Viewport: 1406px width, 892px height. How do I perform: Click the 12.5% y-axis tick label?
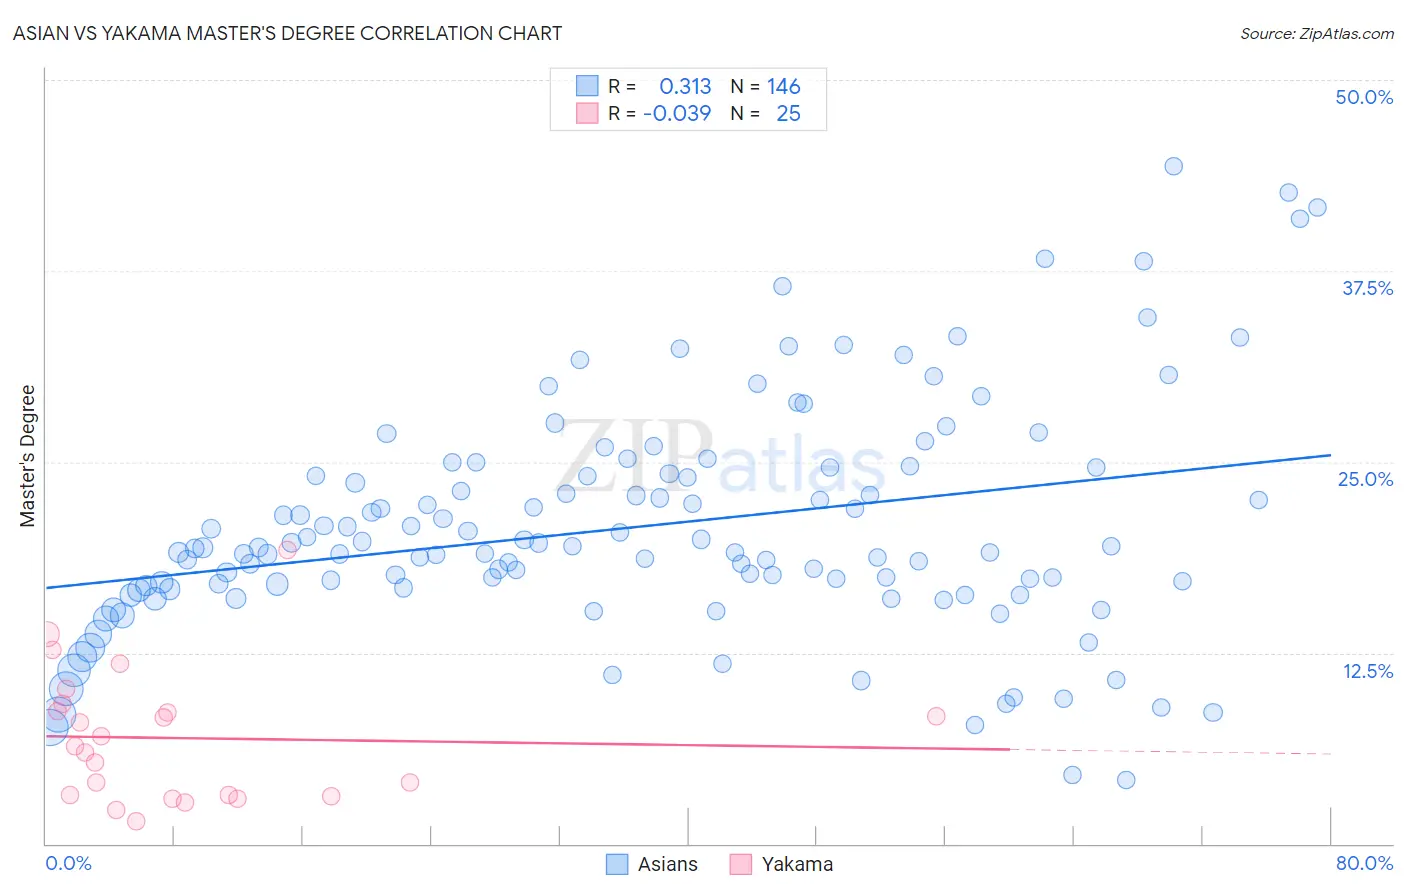pos(1367,671)
